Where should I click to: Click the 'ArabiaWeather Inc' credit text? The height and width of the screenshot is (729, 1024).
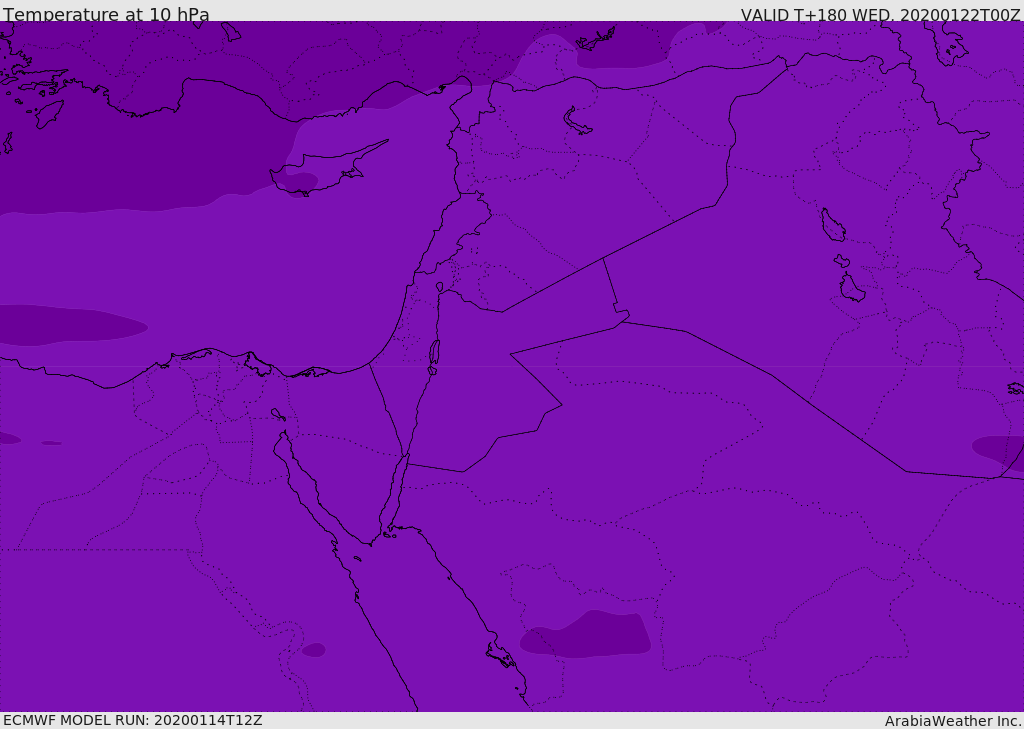[952, 721]
